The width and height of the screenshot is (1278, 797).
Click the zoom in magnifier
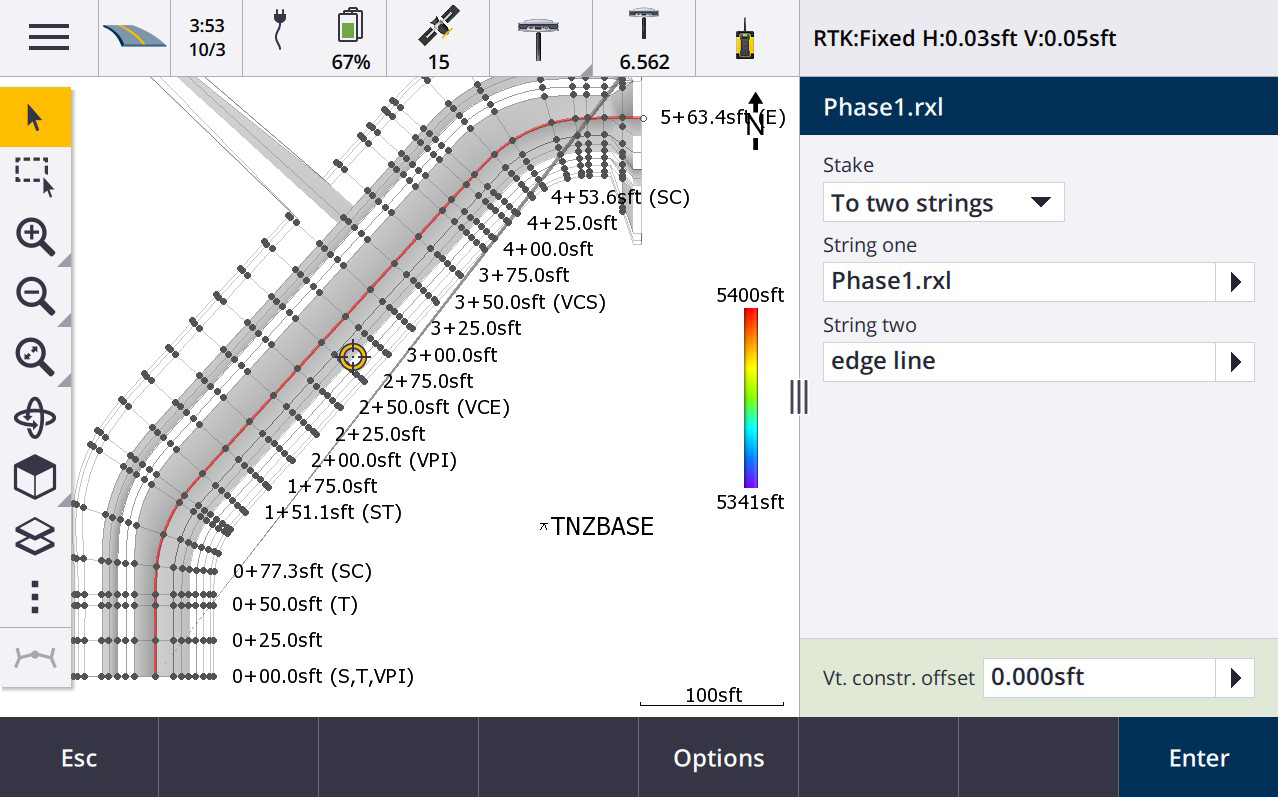pos(35,237)
